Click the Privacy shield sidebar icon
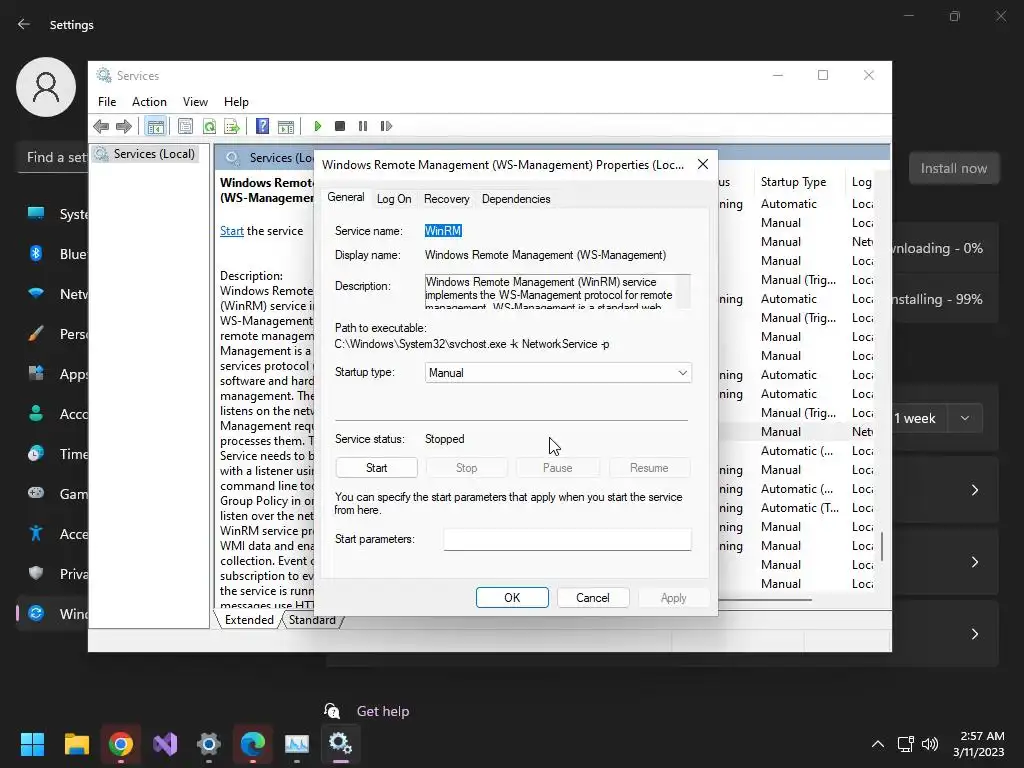Screen dimensions: 1024x768 tap(36, 573)
